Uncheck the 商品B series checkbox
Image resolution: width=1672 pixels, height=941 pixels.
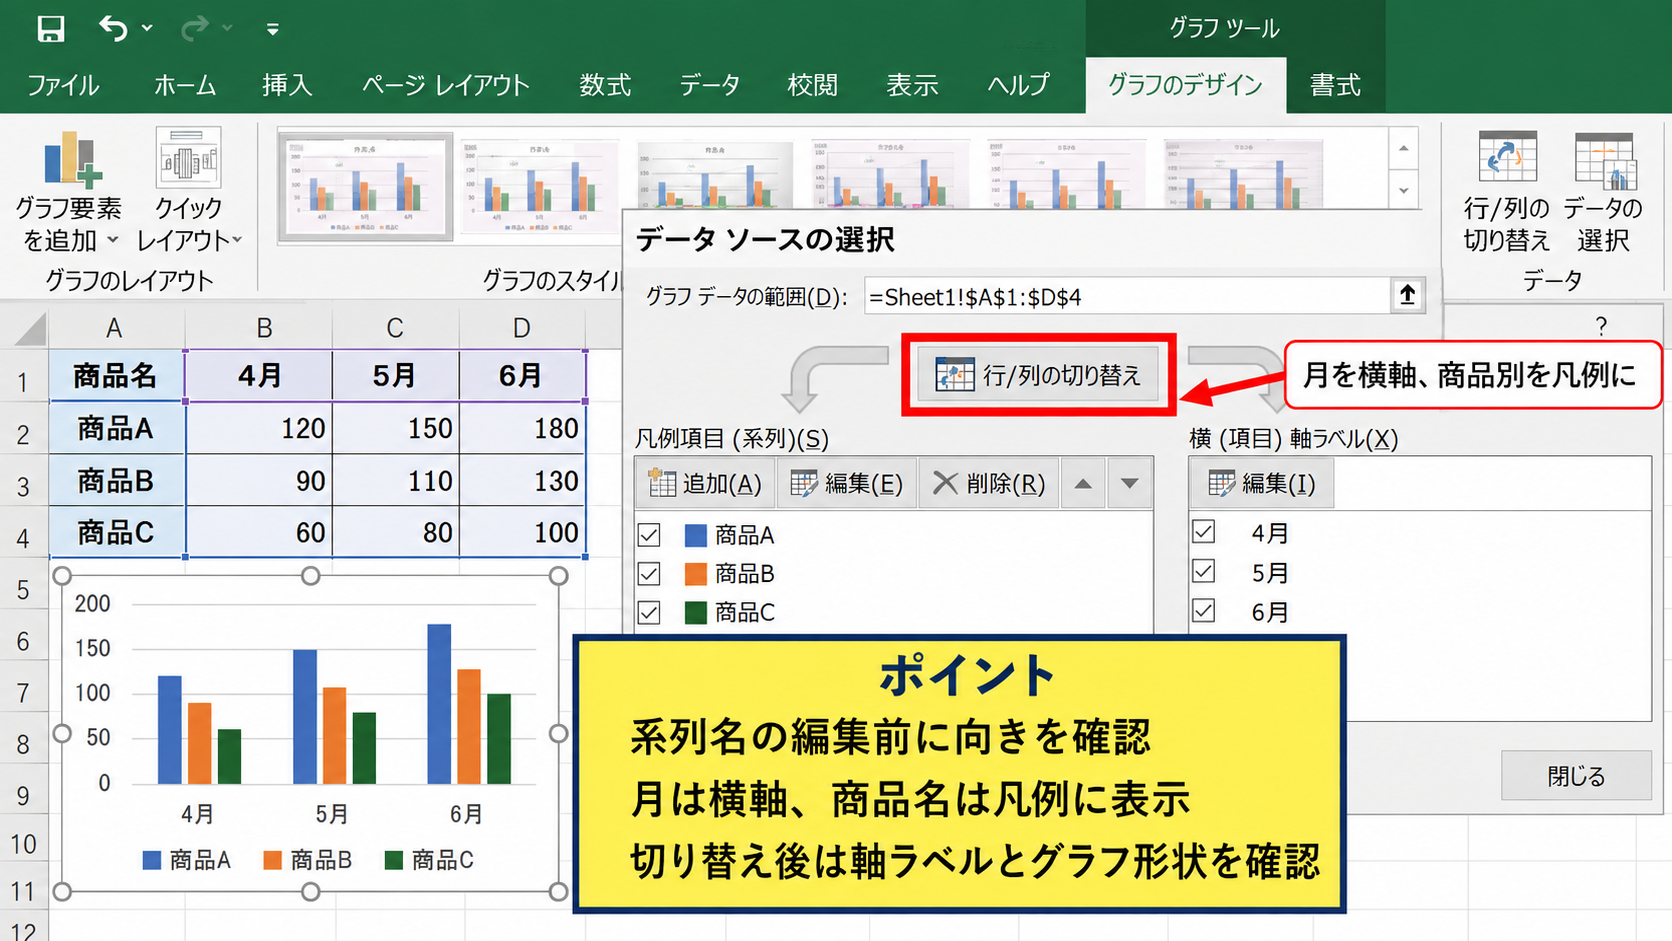click(649, 574)
